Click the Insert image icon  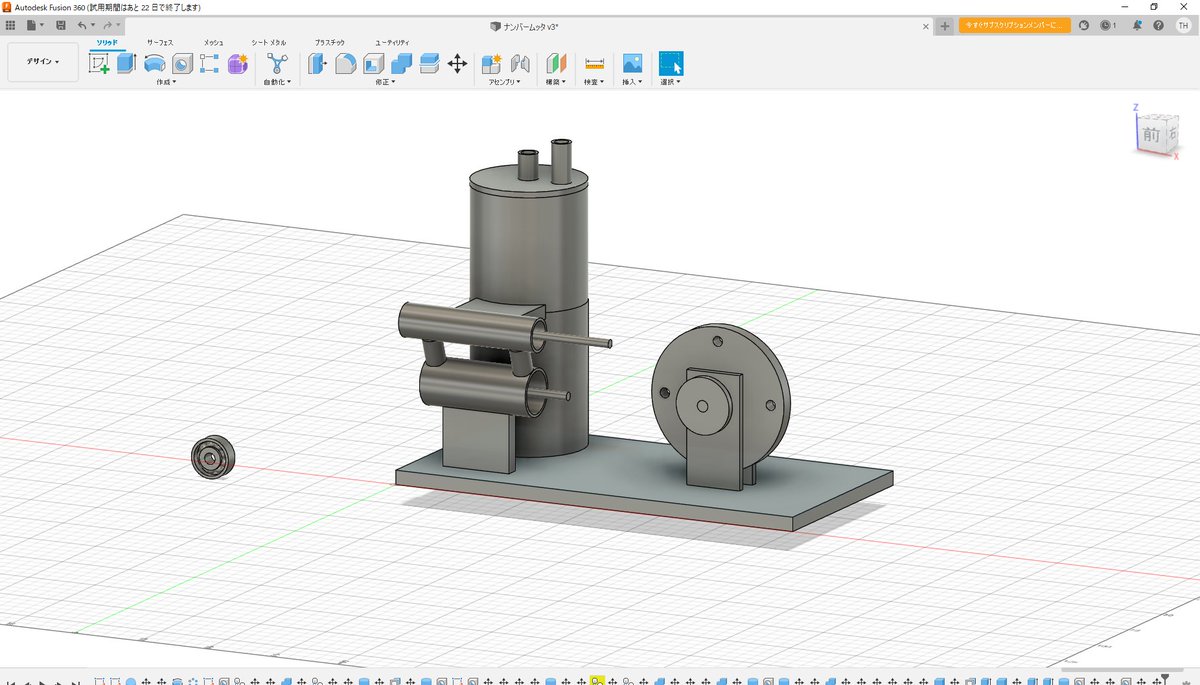click(x=632, y=64)
